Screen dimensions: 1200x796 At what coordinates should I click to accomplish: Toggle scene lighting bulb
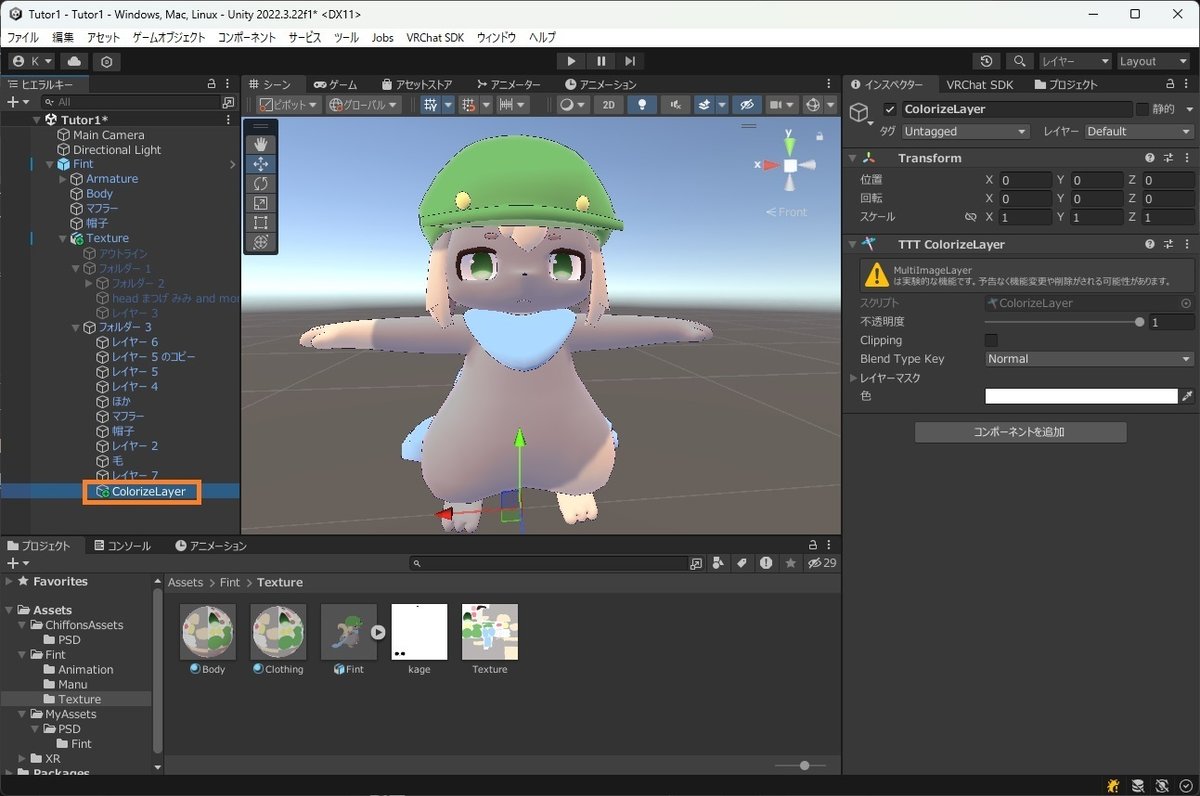(x=642, y=104)
